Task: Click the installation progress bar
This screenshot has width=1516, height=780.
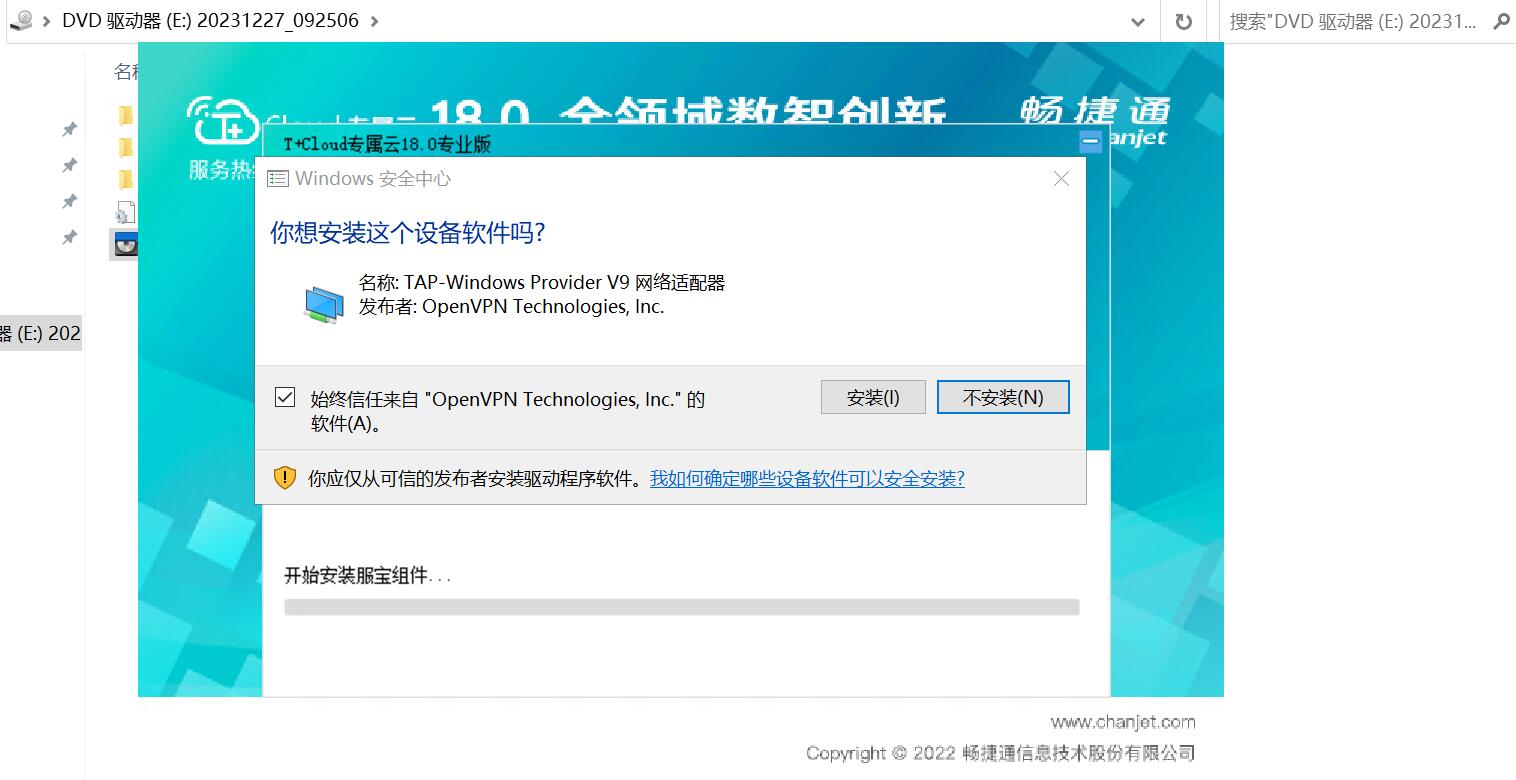Action: tap(681, 607)
